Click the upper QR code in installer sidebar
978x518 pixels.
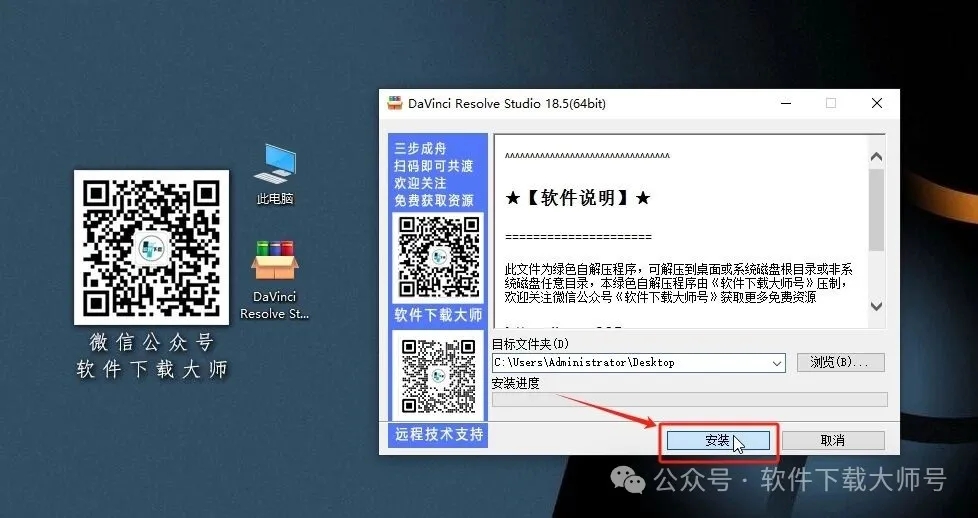tap(438, 257)
